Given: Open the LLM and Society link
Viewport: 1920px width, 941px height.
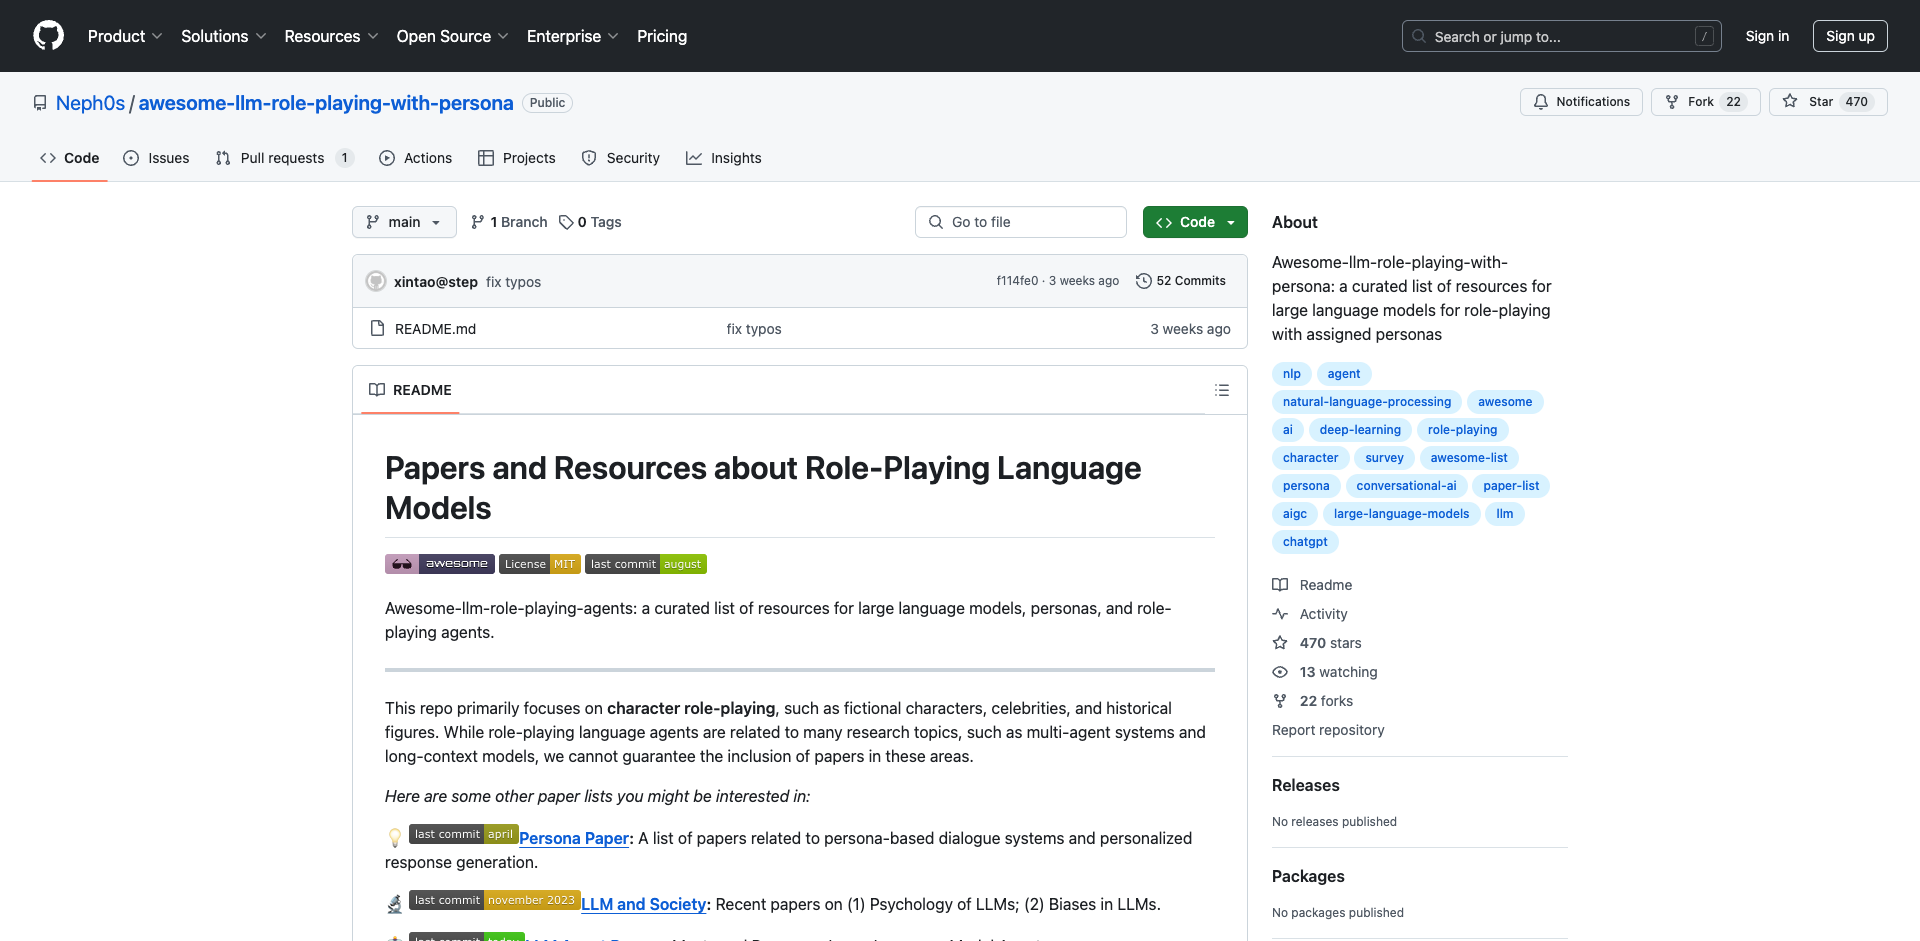Looking at the screenshot, I should coord(644,904).
